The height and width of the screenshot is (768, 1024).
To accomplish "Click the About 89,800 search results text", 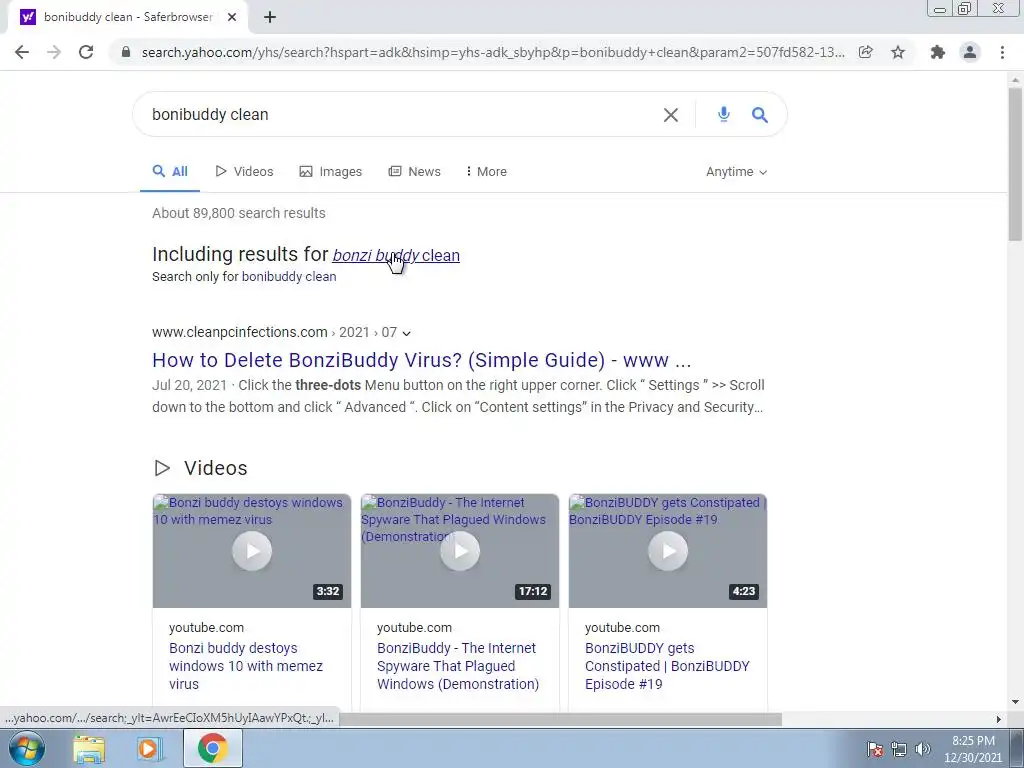I will pos(238,213).
